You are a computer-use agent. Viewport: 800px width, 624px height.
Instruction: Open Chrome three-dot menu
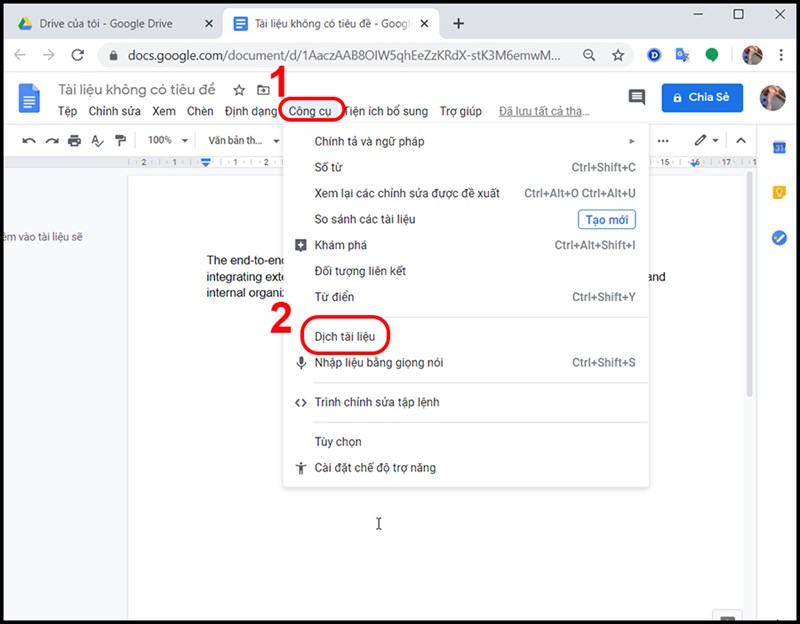[x=781, y=55]
